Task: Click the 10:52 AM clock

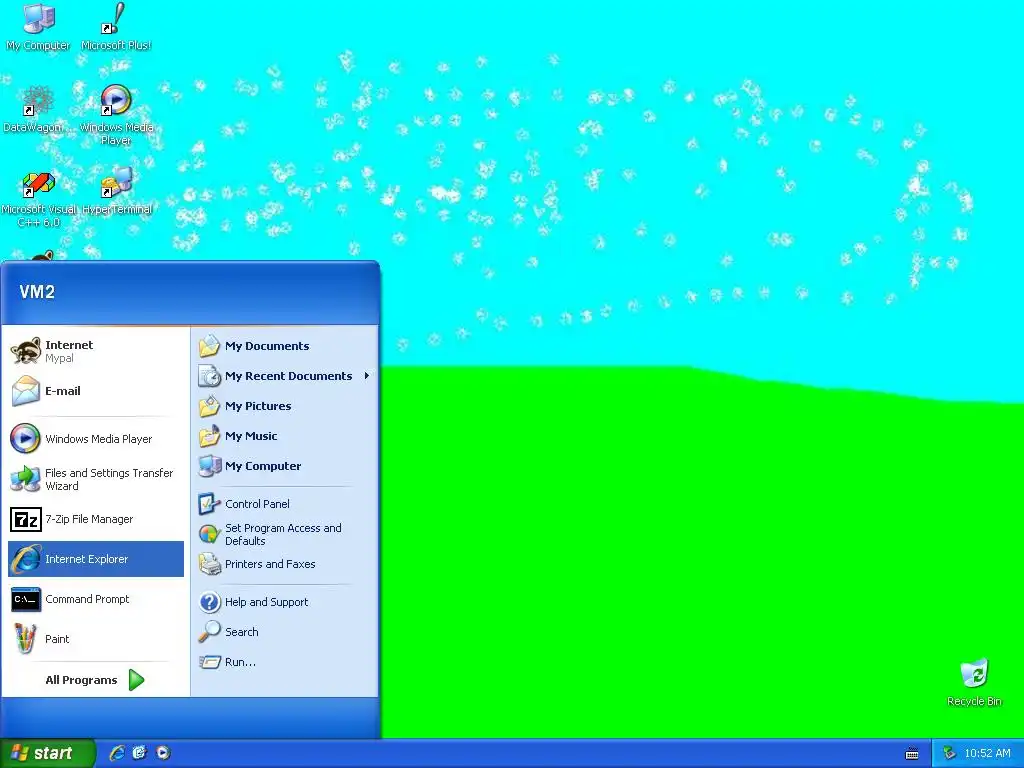Action: coord(987,753)
